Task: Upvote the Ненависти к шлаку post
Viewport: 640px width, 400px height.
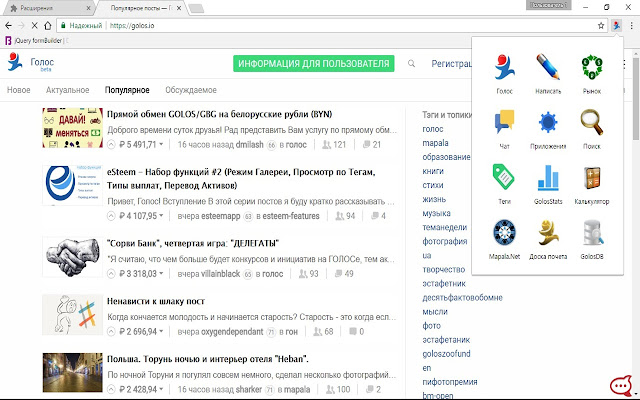Action: pos(111,332)
